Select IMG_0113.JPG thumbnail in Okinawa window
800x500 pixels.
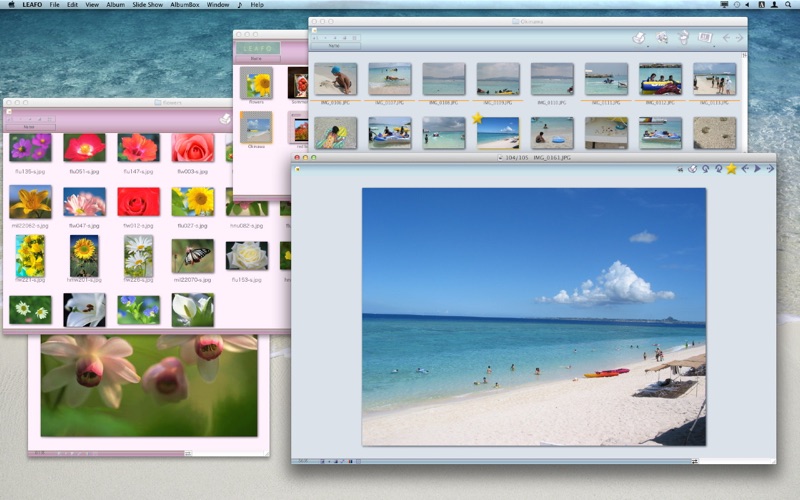(714, 79)
